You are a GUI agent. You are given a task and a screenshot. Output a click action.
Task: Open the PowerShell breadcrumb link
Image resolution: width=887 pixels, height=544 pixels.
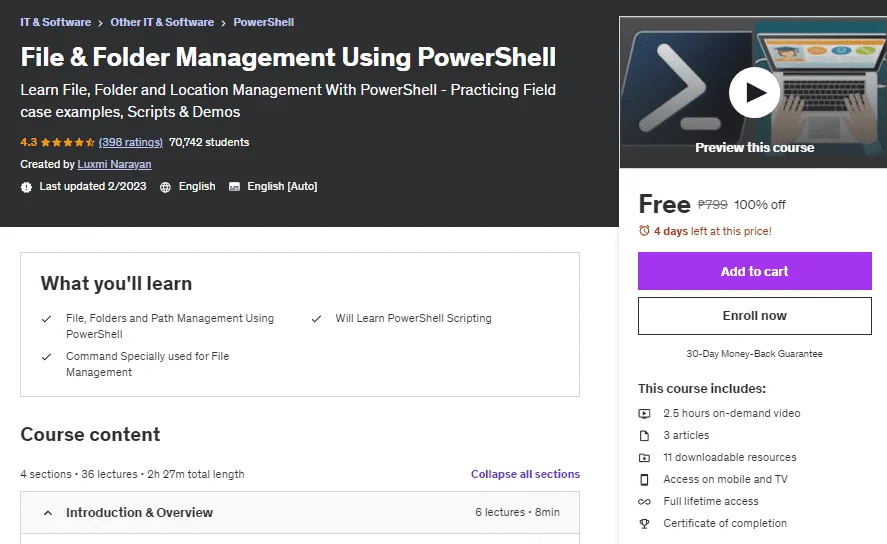264,22
